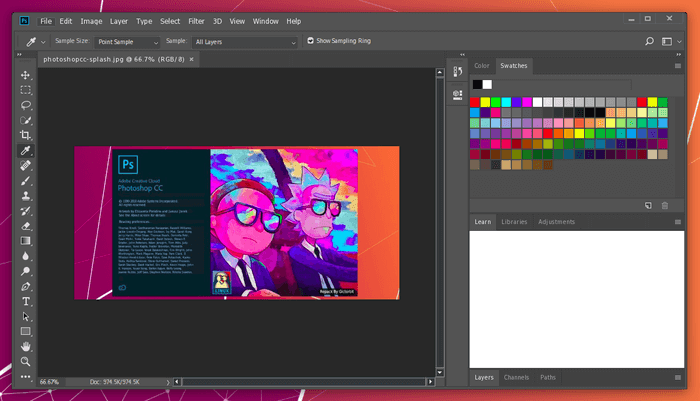This screenshot has height=401, width=700.
Task: Open the Layer menu
Action: [119, 21]
